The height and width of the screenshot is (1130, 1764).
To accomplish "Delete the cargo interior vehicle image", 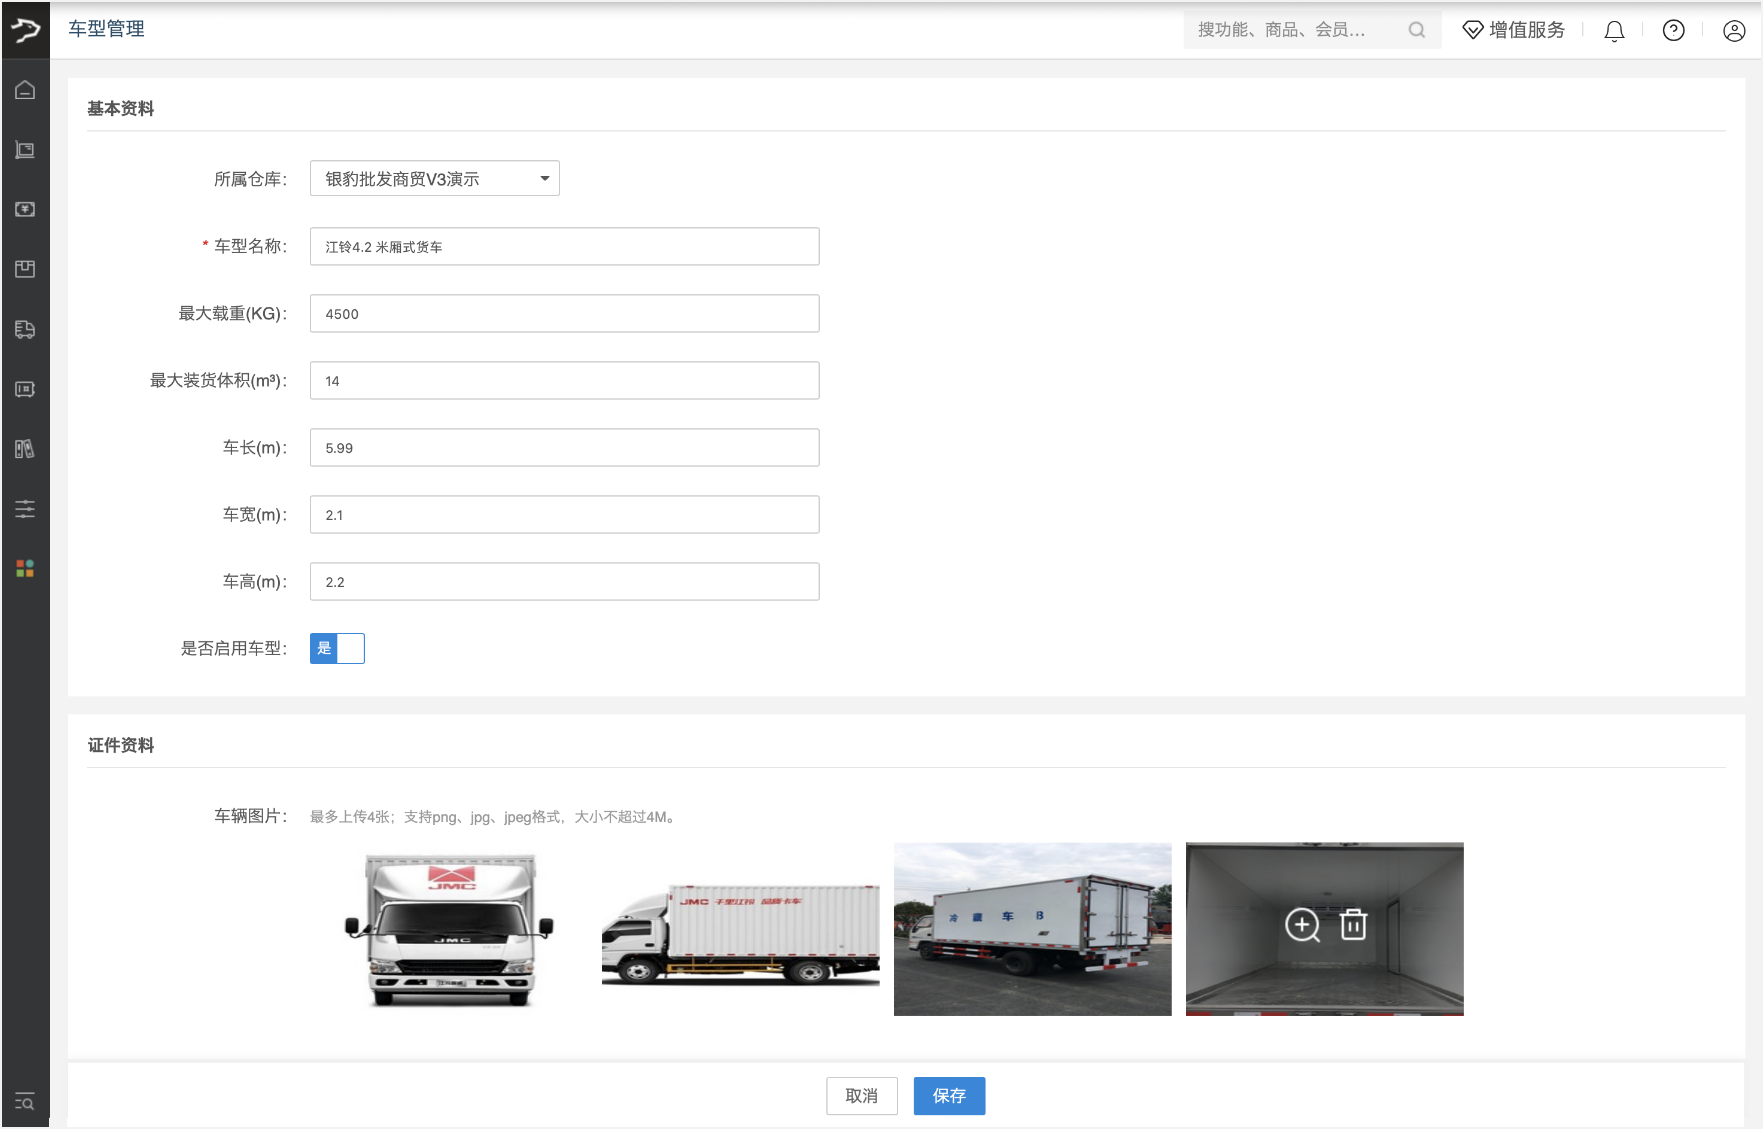I will click(x=1353, y=925).
